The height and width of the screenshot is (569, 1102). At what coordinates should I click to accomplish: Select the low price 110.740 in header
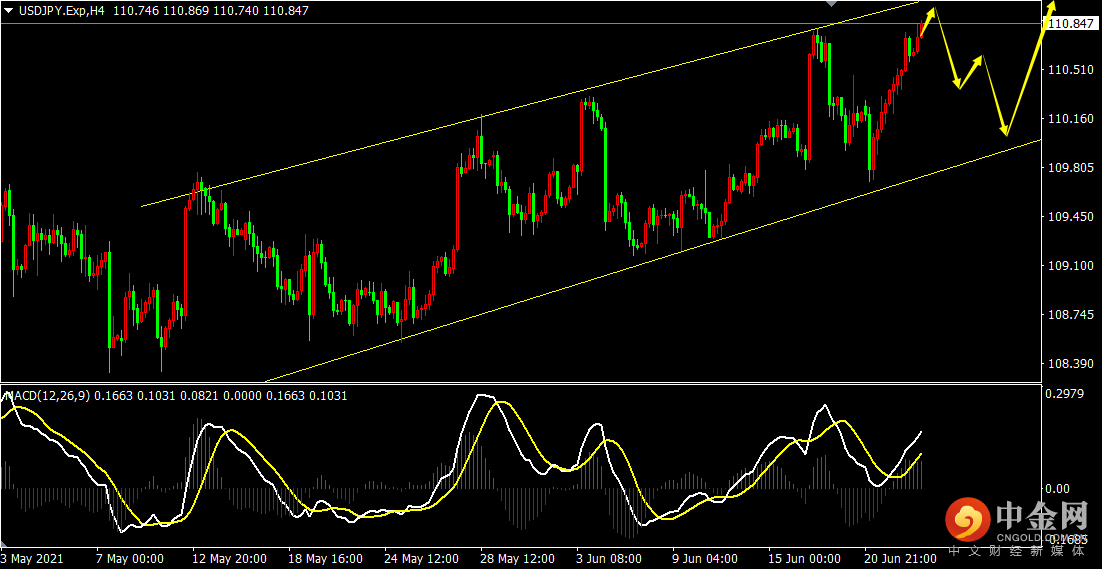(235, 11)
